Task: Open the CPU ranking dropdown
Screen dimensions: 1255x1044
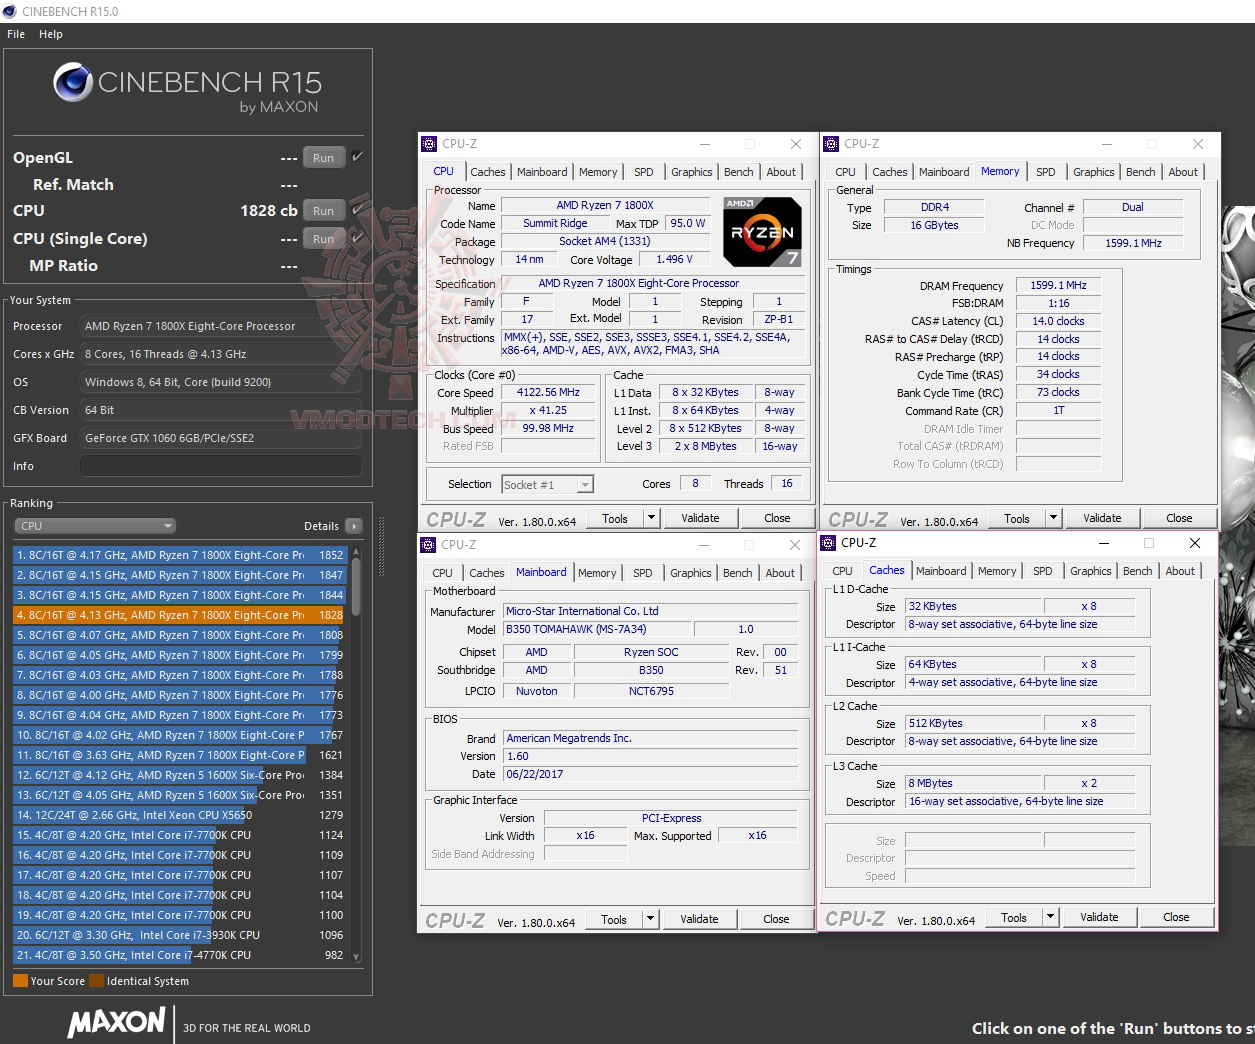Action: (x=95, y=526)
